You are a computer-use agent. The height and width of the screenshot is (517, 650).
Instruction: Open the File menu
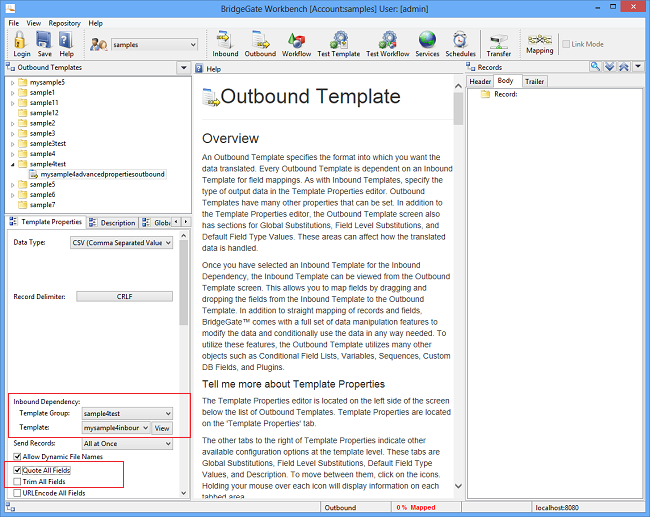click(x=14, y=23)
